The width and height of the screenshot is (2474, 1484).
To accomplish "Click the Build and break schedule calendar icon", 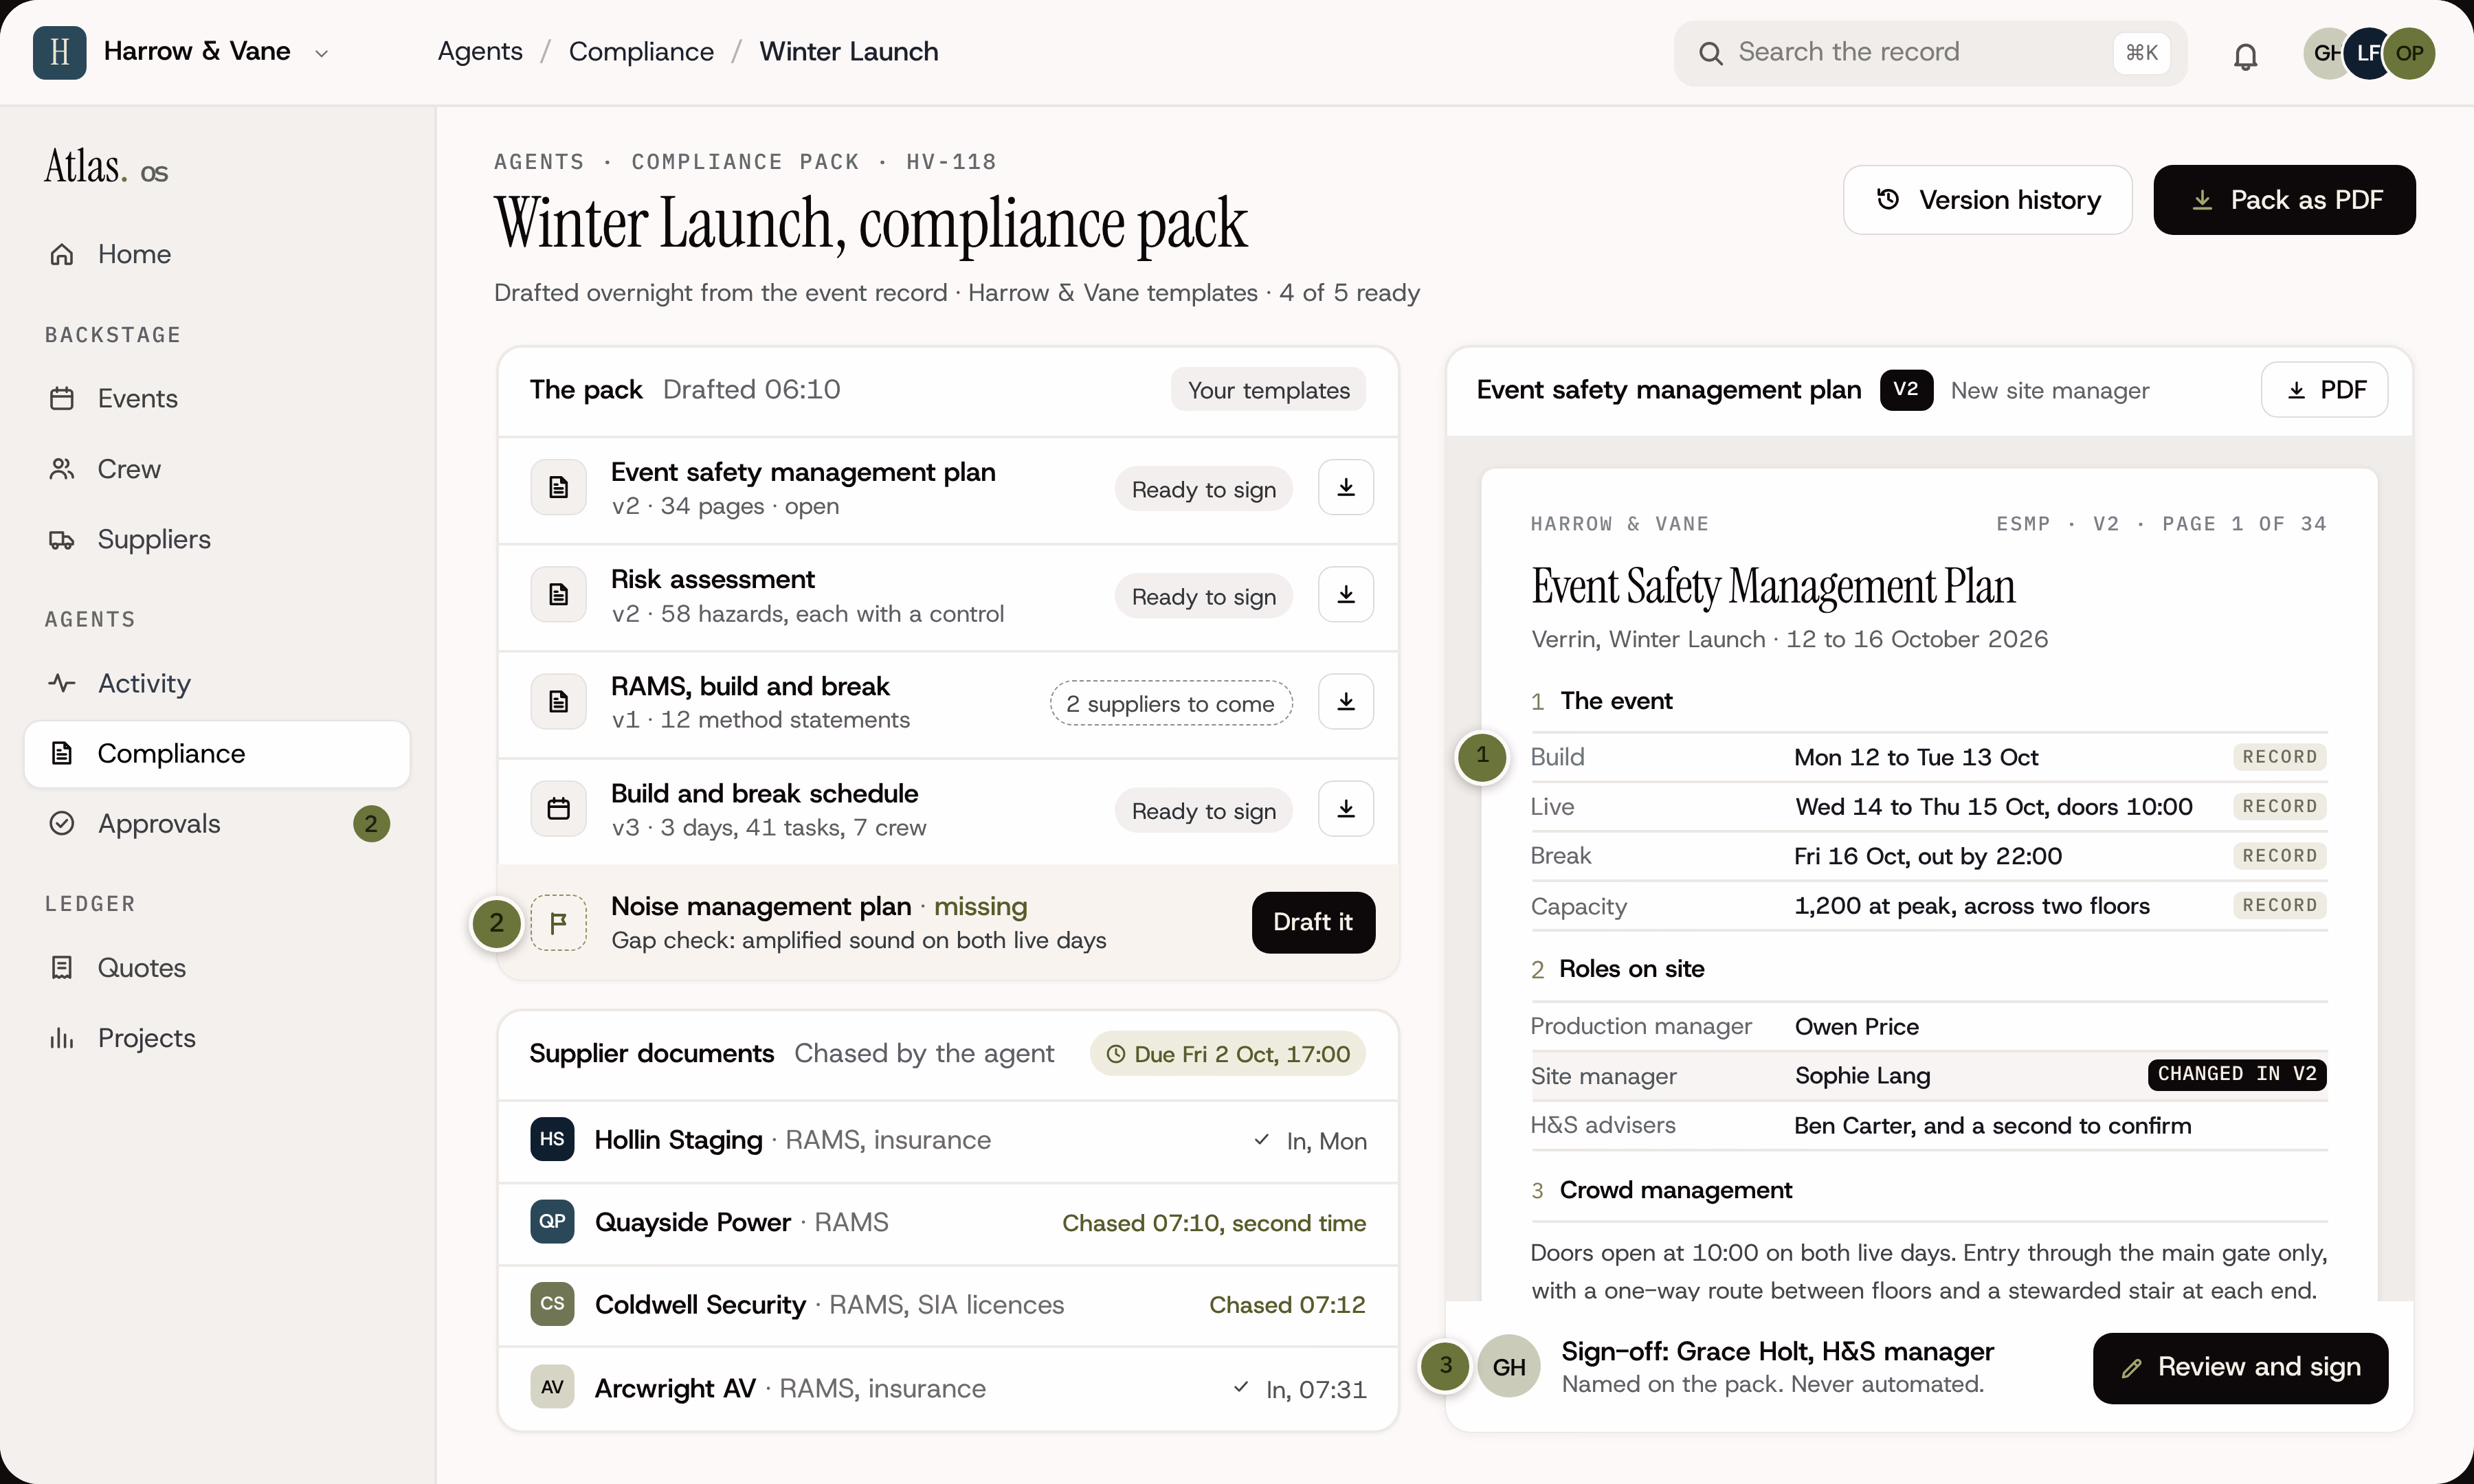I will (558, 809).
